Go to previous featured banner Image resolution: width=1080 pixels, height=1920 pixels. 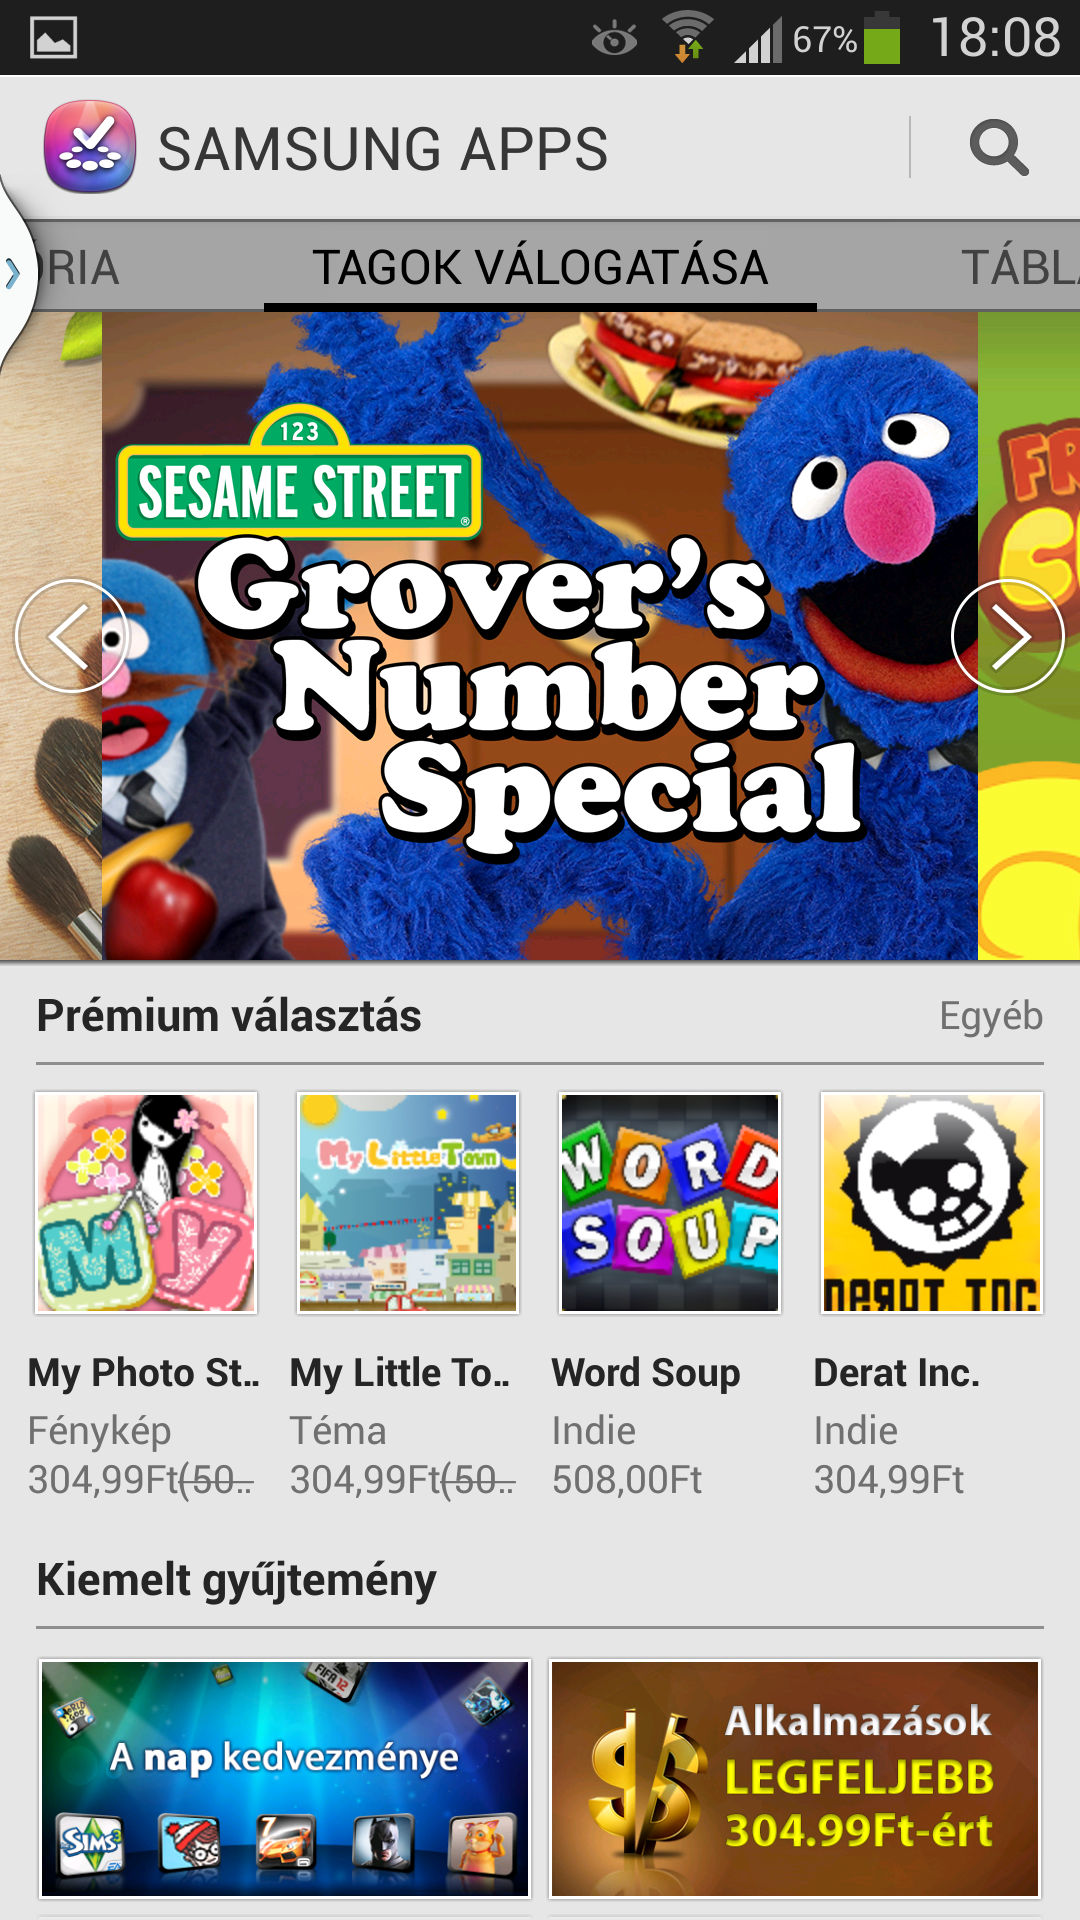click(x=71, y=636)
